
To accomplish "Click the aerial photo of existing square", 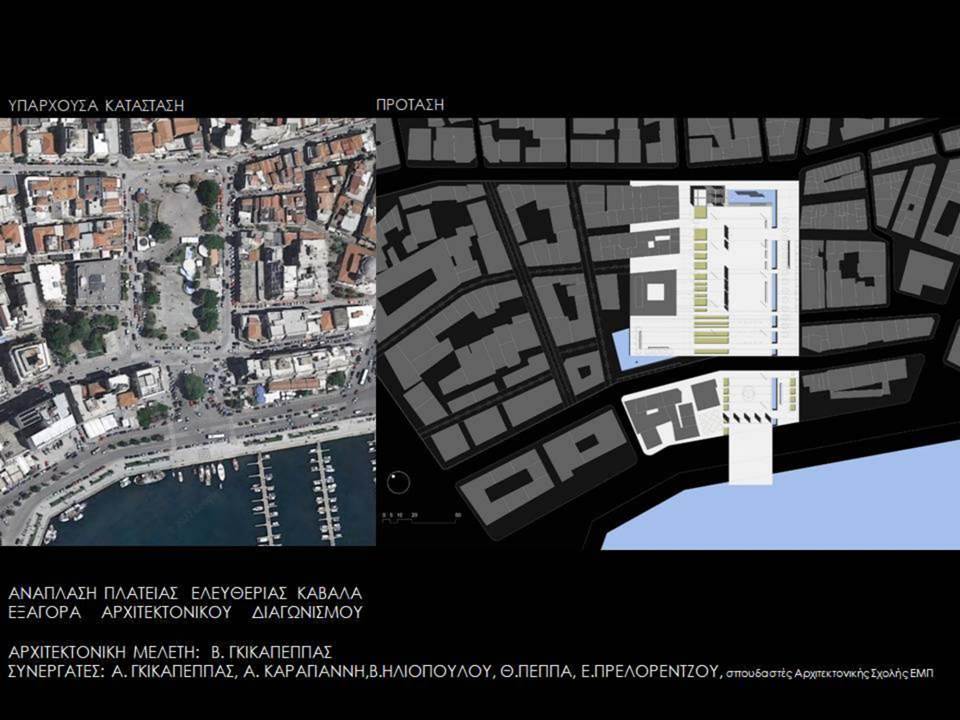I will tap(188, 331).
